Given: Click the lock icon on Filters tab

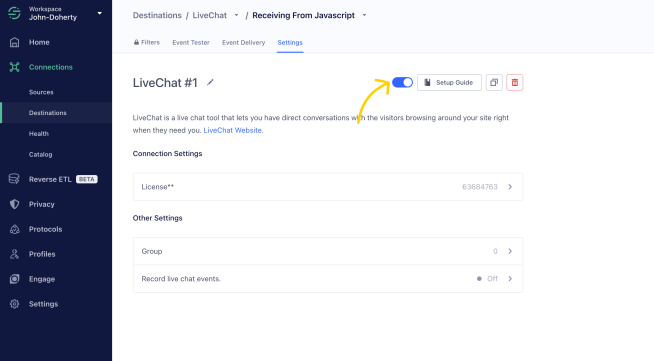Looking at the screenshot, I should tap(136, 42).
